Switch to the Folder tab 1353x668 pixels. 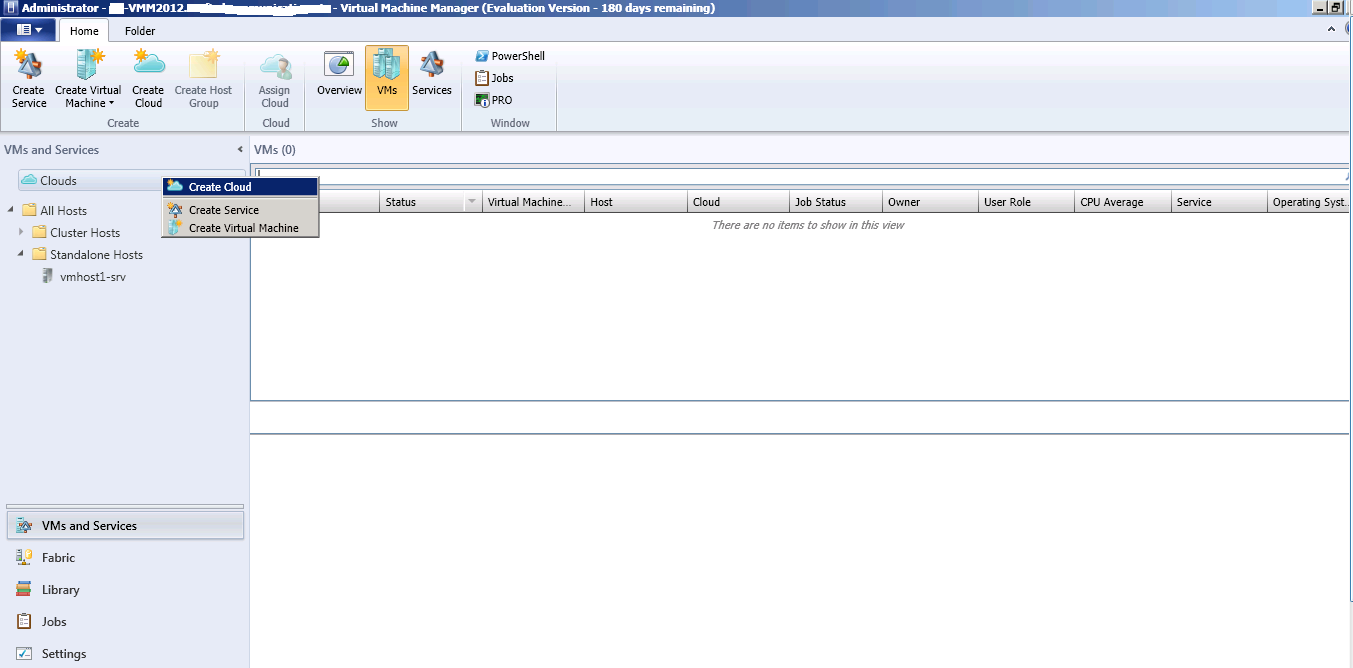coord(139,30)
